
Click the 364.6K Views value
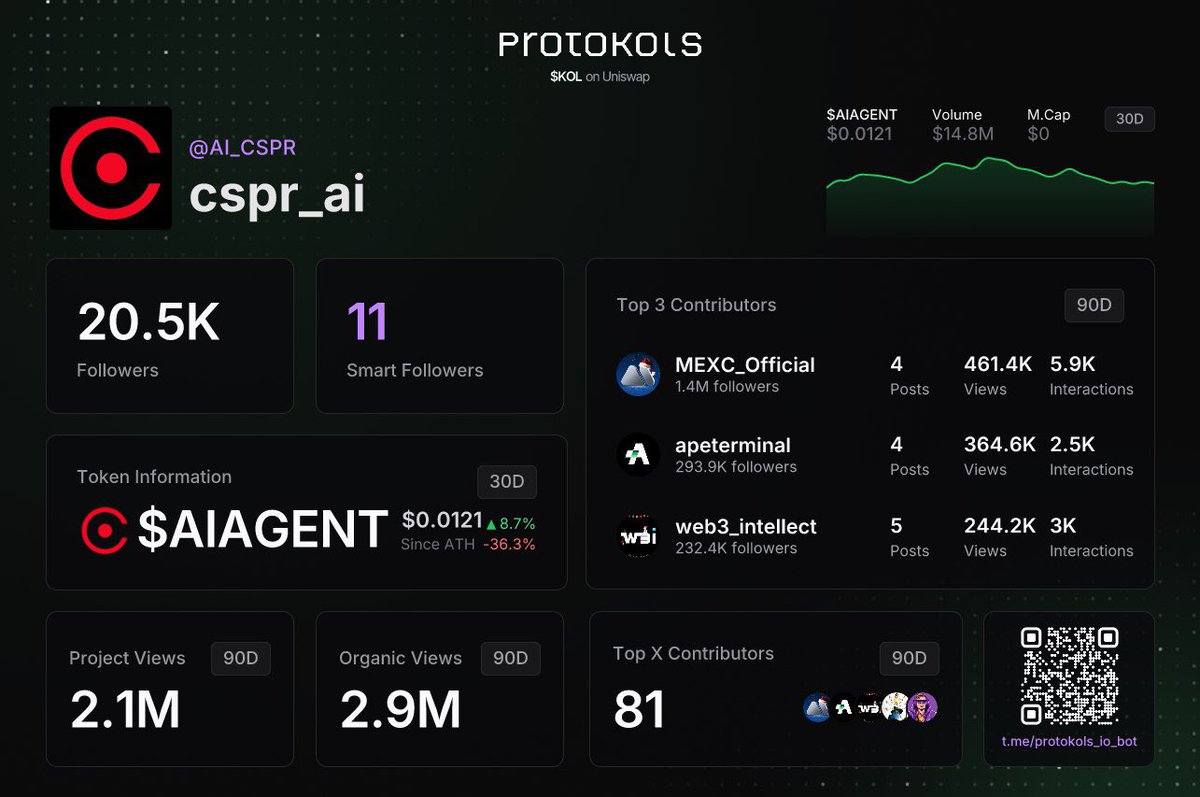(1000, 445)
